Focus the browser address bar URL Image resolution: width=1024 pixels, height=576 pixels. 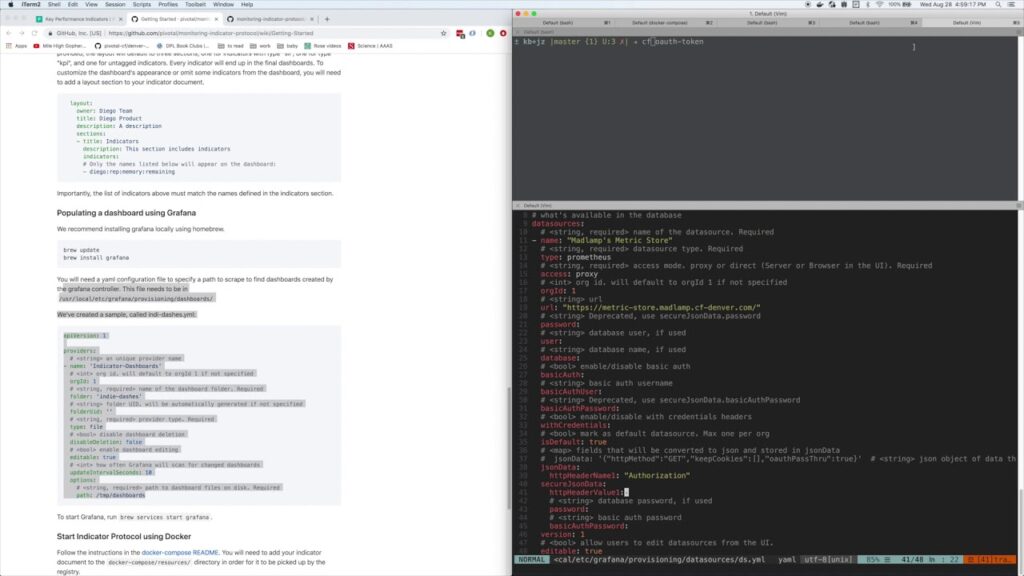tap(211, 33)
